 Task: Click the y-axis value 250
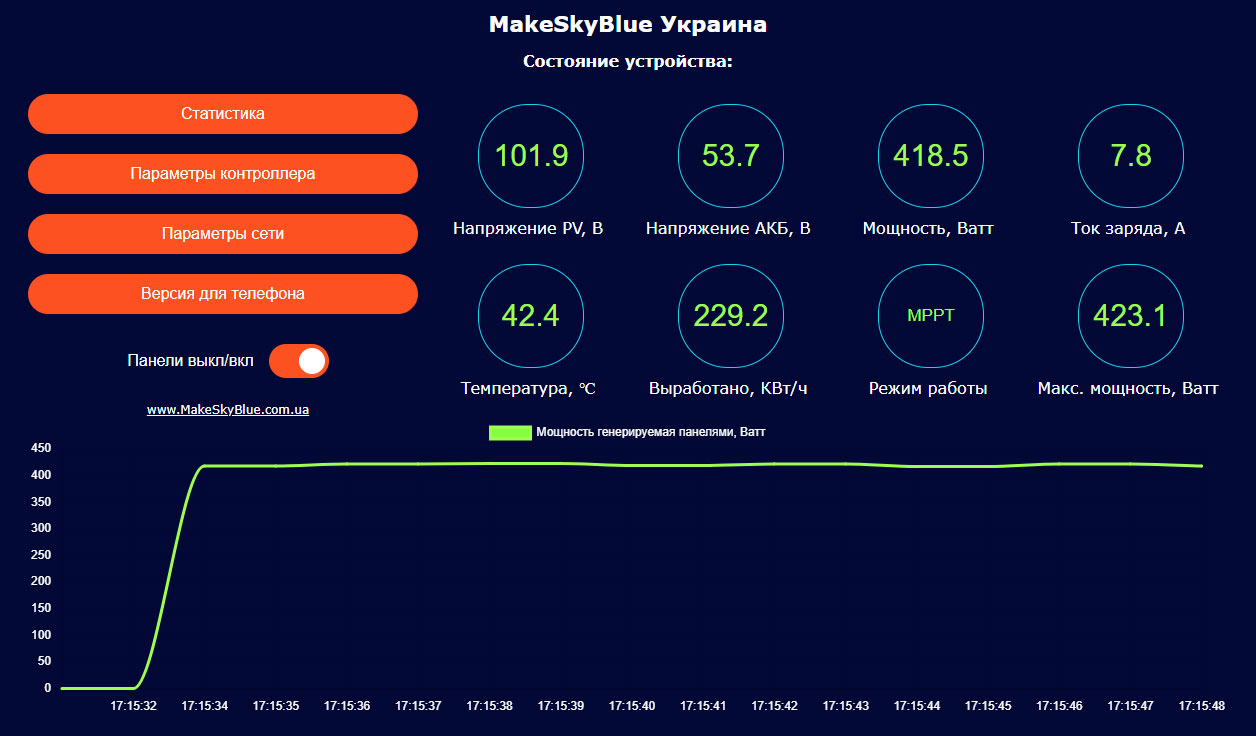coord(40,555)
